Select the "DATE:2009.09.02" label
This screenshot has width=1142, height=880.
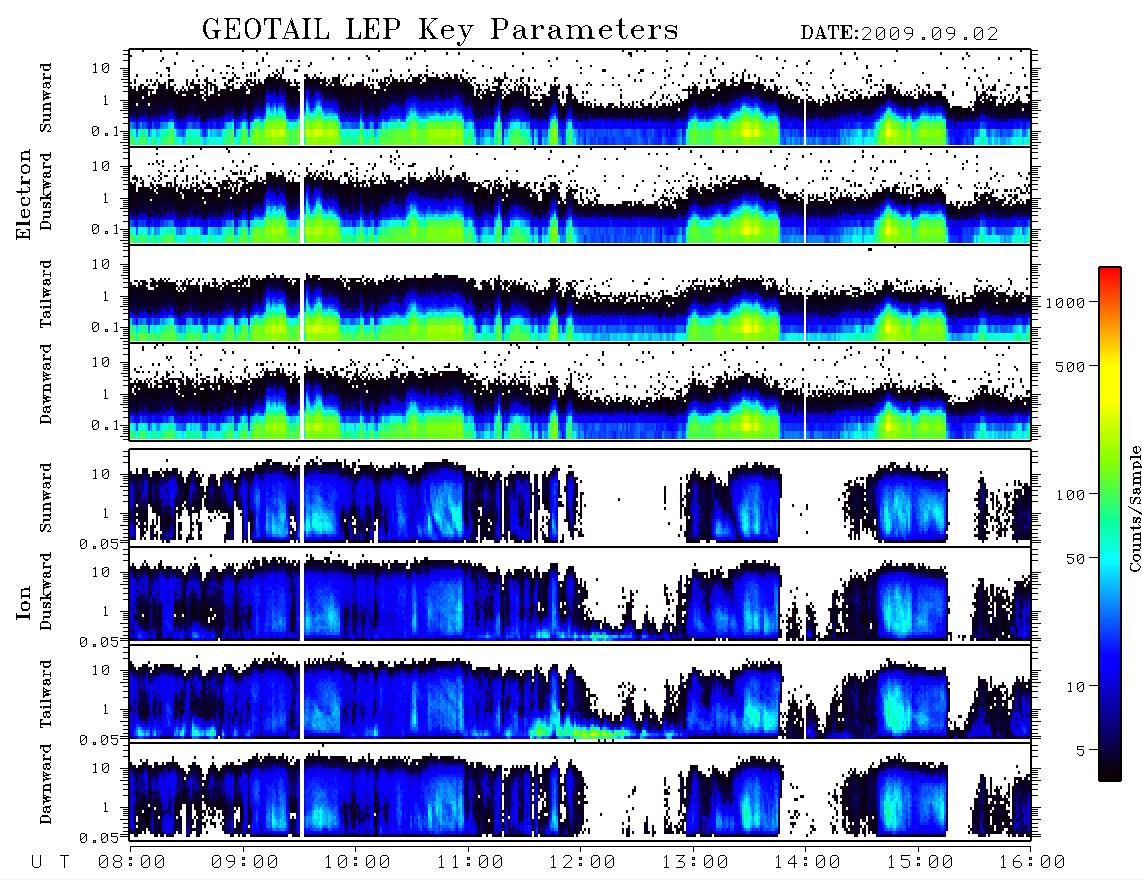(899, 33)
